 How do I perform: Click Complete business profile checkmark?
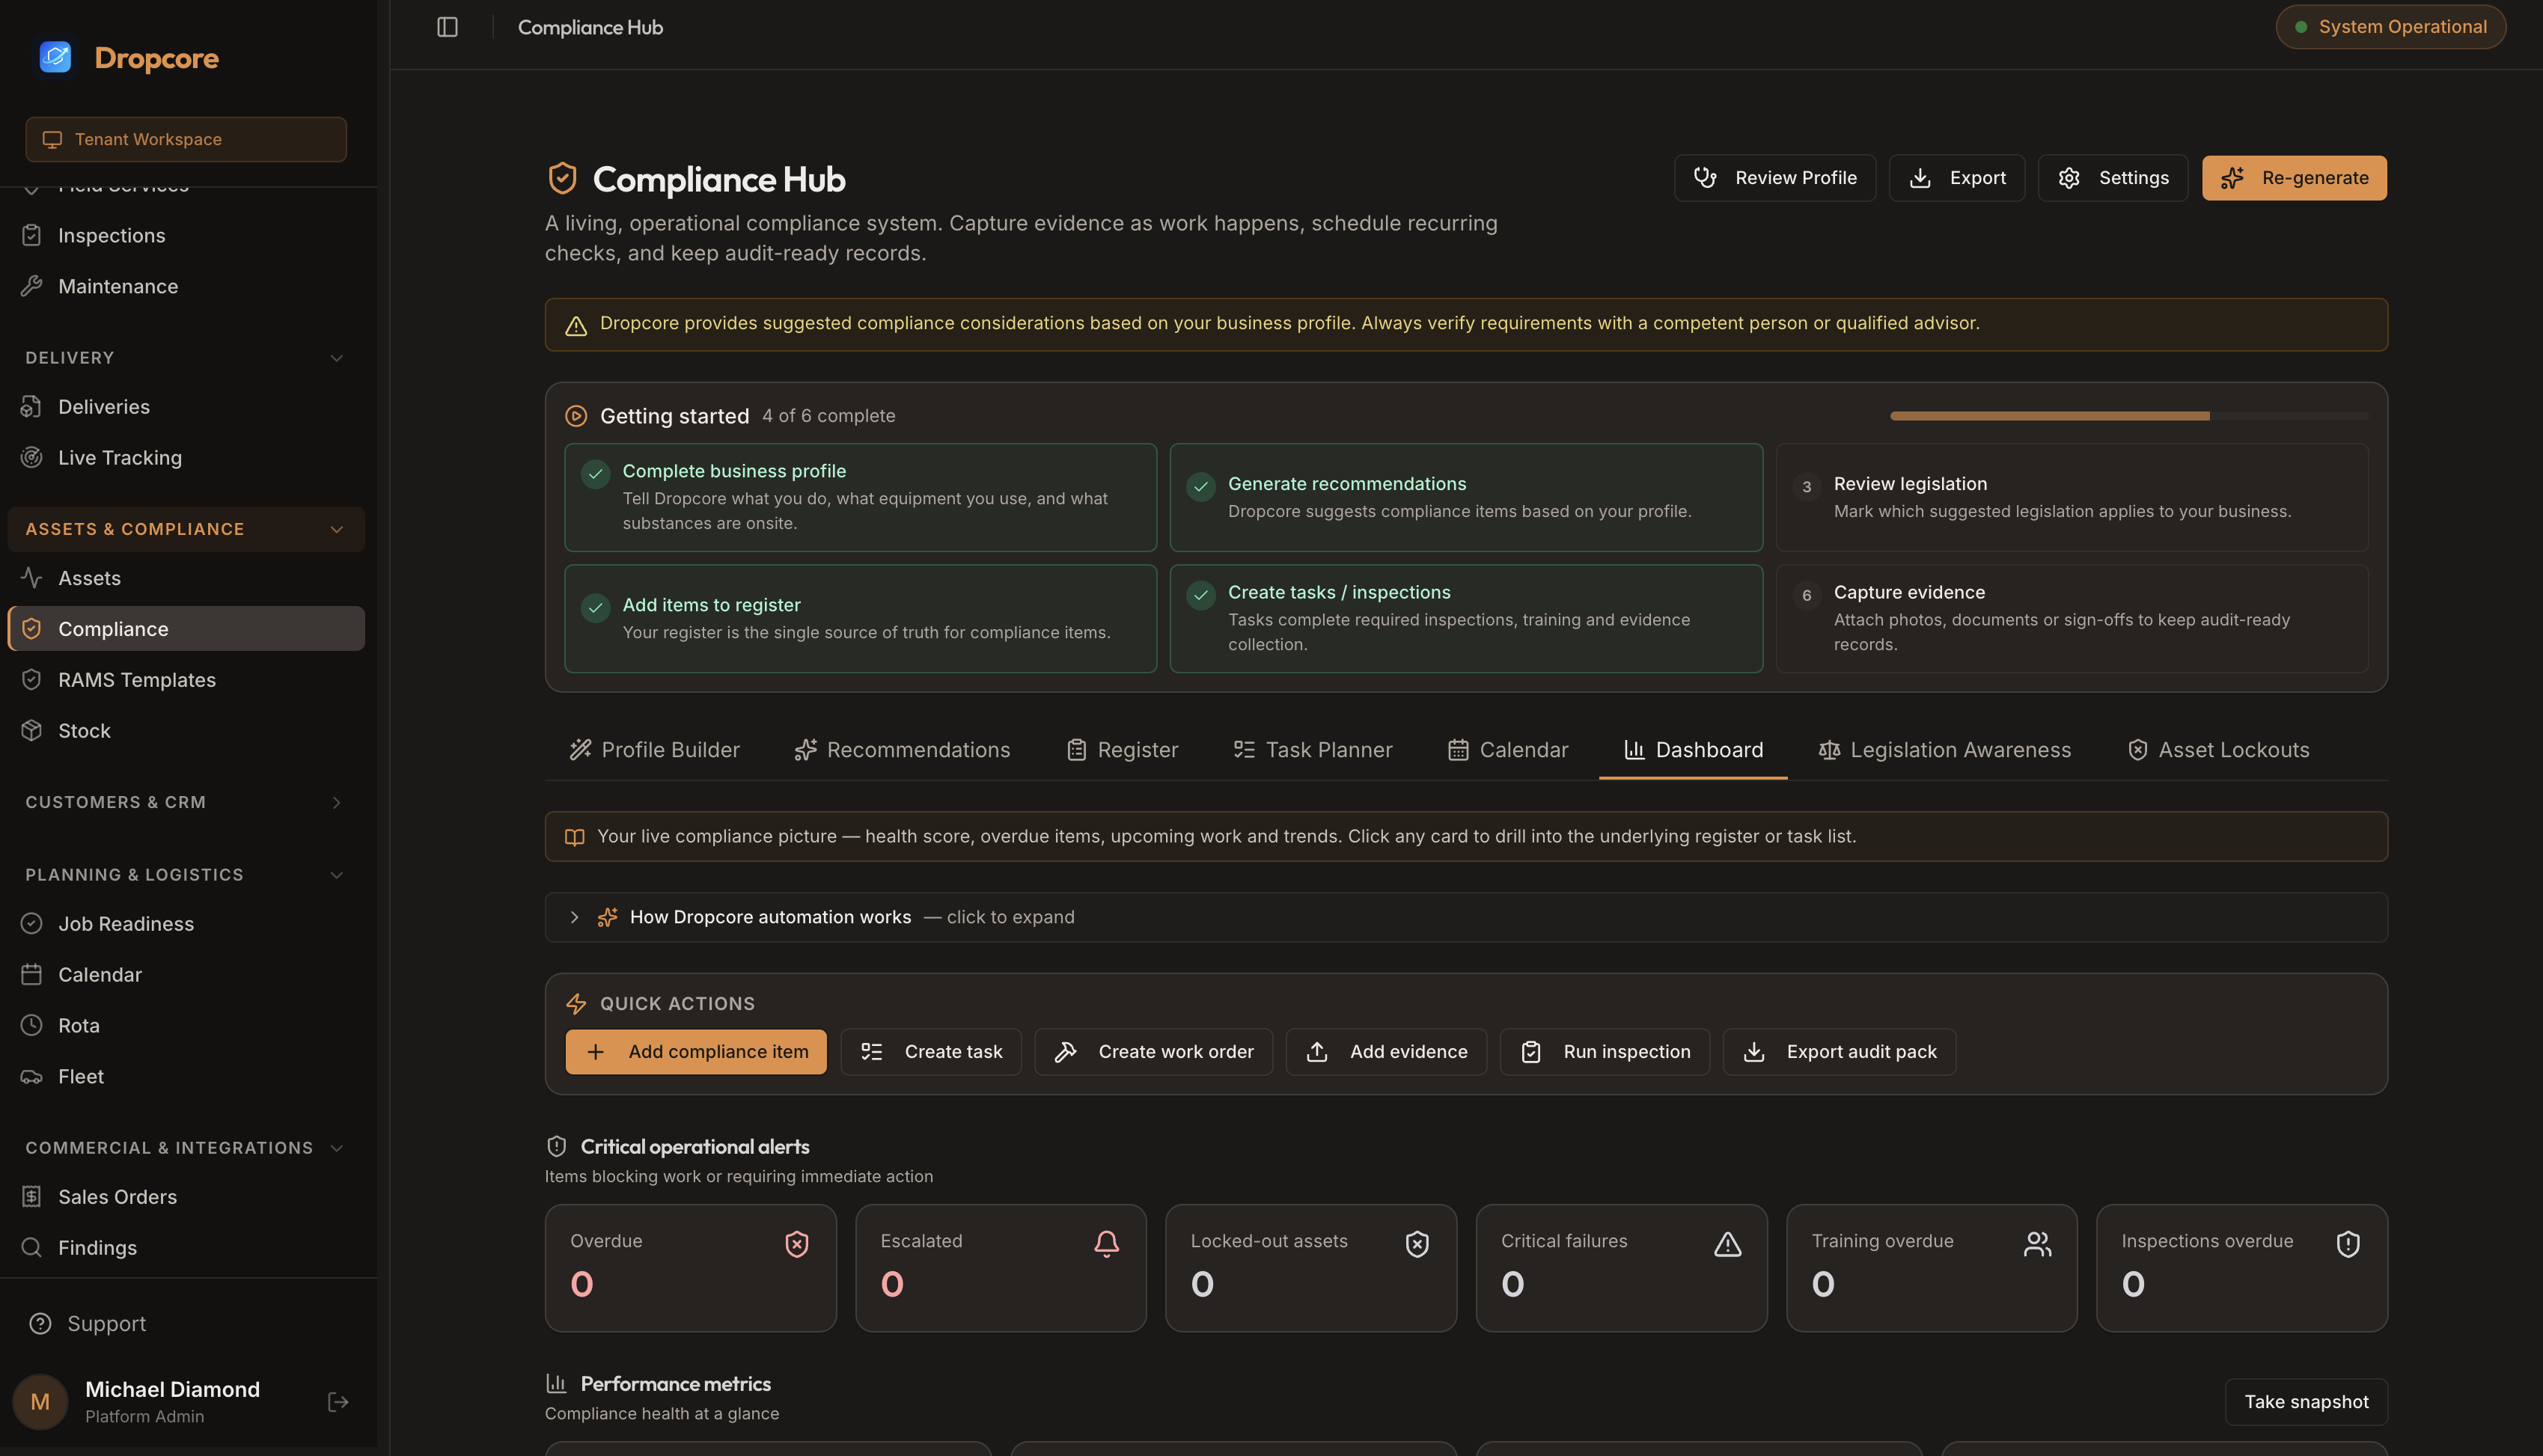click(595, 473)
